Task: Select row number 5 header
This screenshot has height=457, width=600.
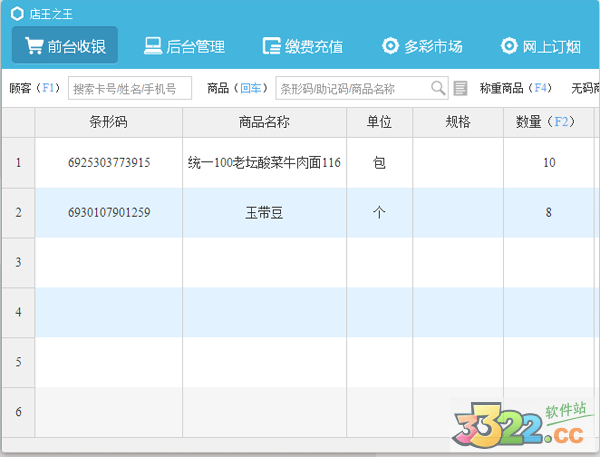Action: click(x=18, y=362)
